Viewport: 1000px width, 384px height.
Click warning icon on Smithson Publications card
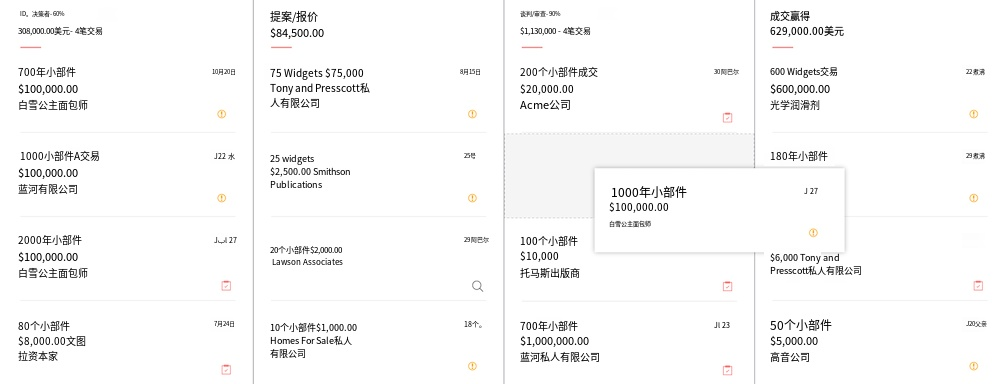coord(473,198)
